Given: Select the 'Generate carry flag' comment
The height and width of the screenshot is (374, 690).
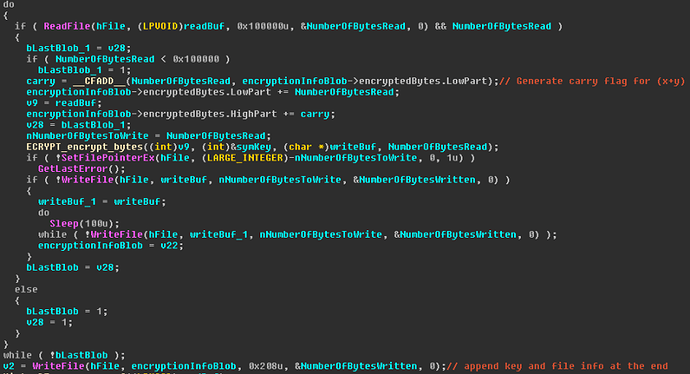Looking at the screenshot, I should [x=592, y=81].
